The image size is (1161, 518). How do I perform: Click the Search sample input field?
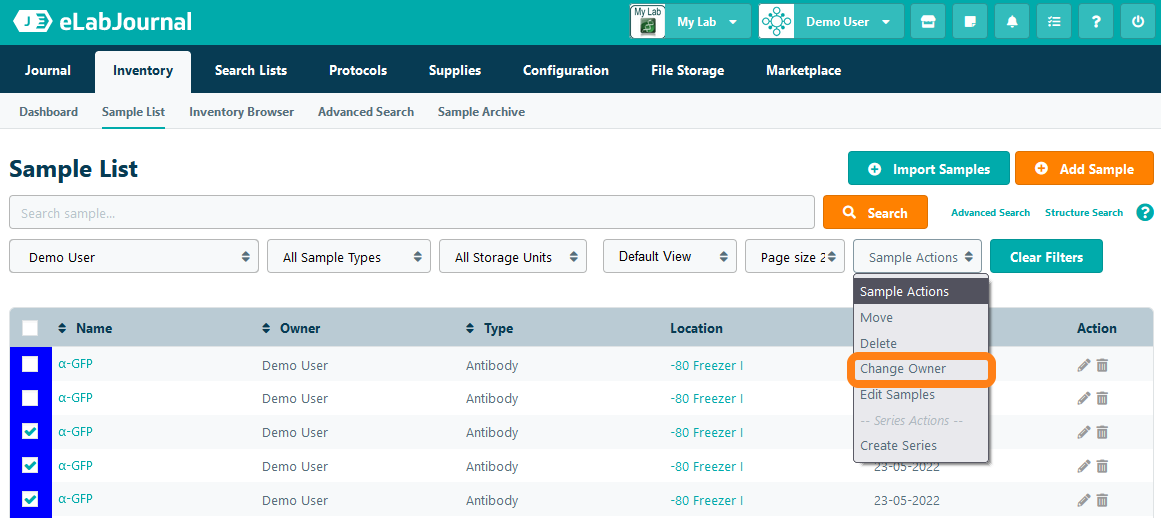(411, 213)
